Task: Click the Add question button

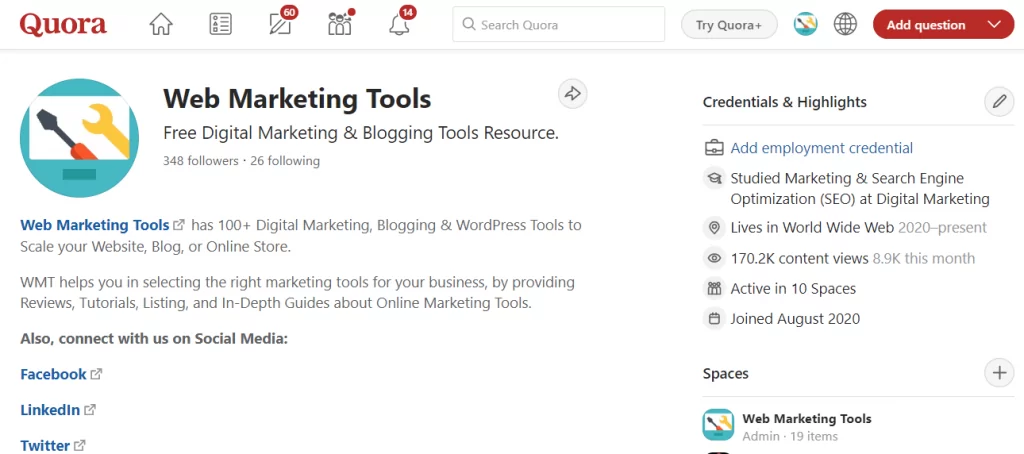Action: tap(925, 25)
